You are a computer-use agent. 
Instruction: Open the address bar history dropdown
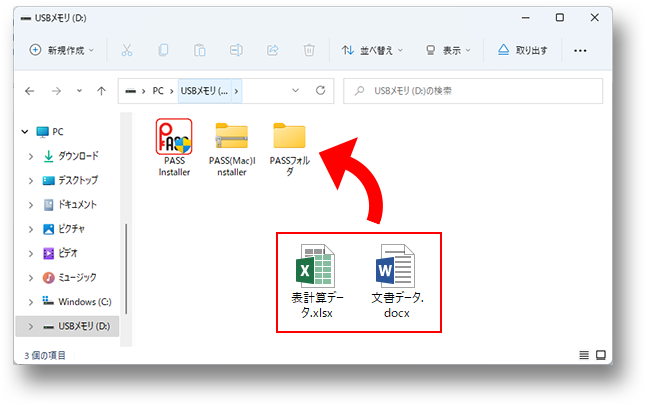(295, 91)
